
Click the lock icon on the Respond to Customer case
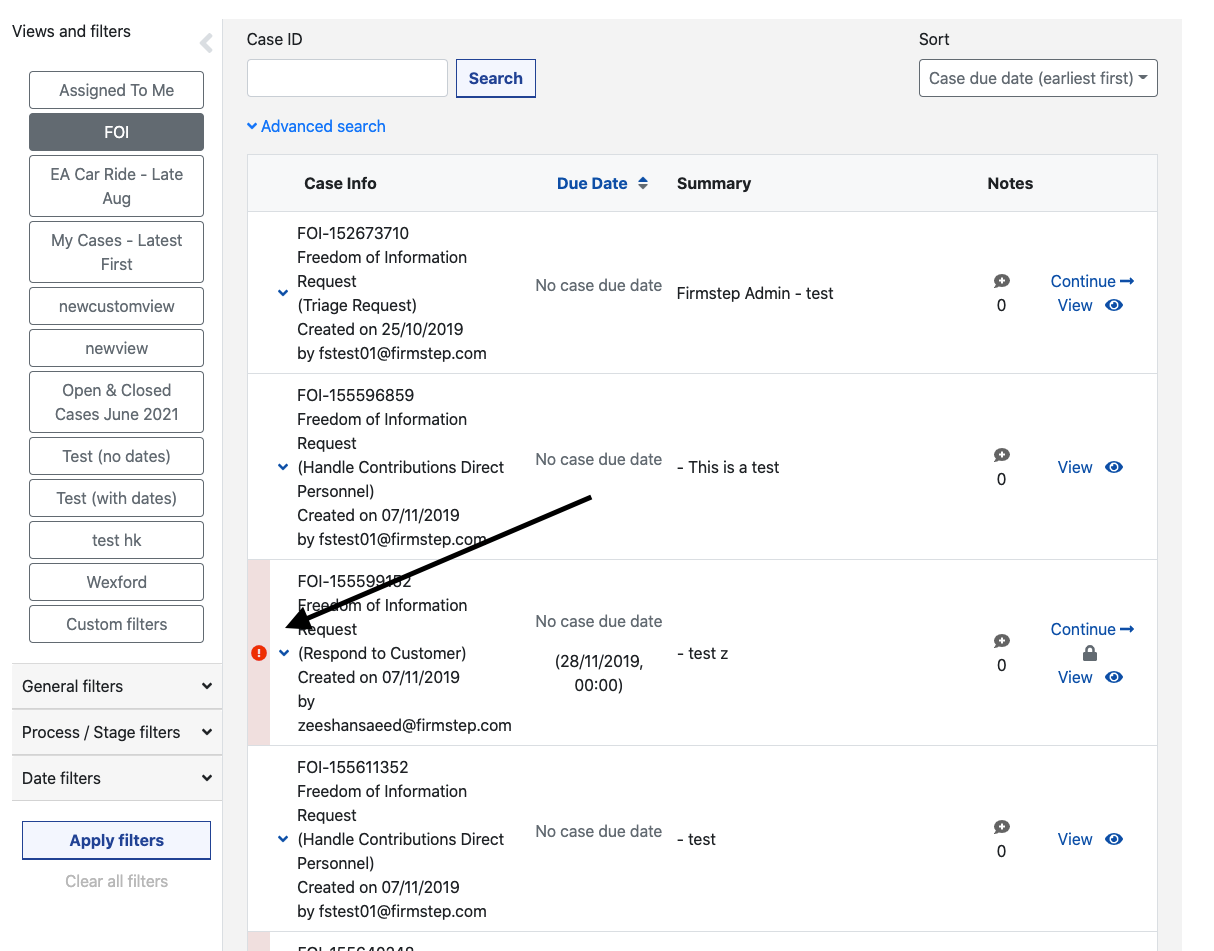click(x=1090, y=653)
